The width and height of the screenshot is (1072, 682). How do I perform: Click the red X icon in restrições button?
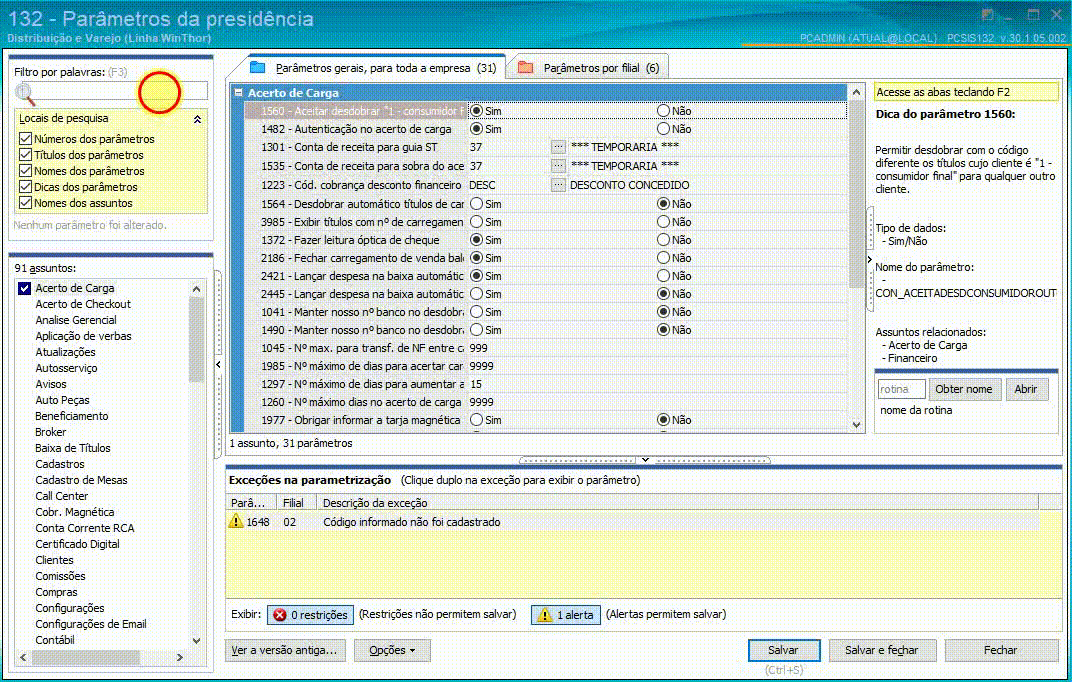pyautogui.click(x=280, y=615)
